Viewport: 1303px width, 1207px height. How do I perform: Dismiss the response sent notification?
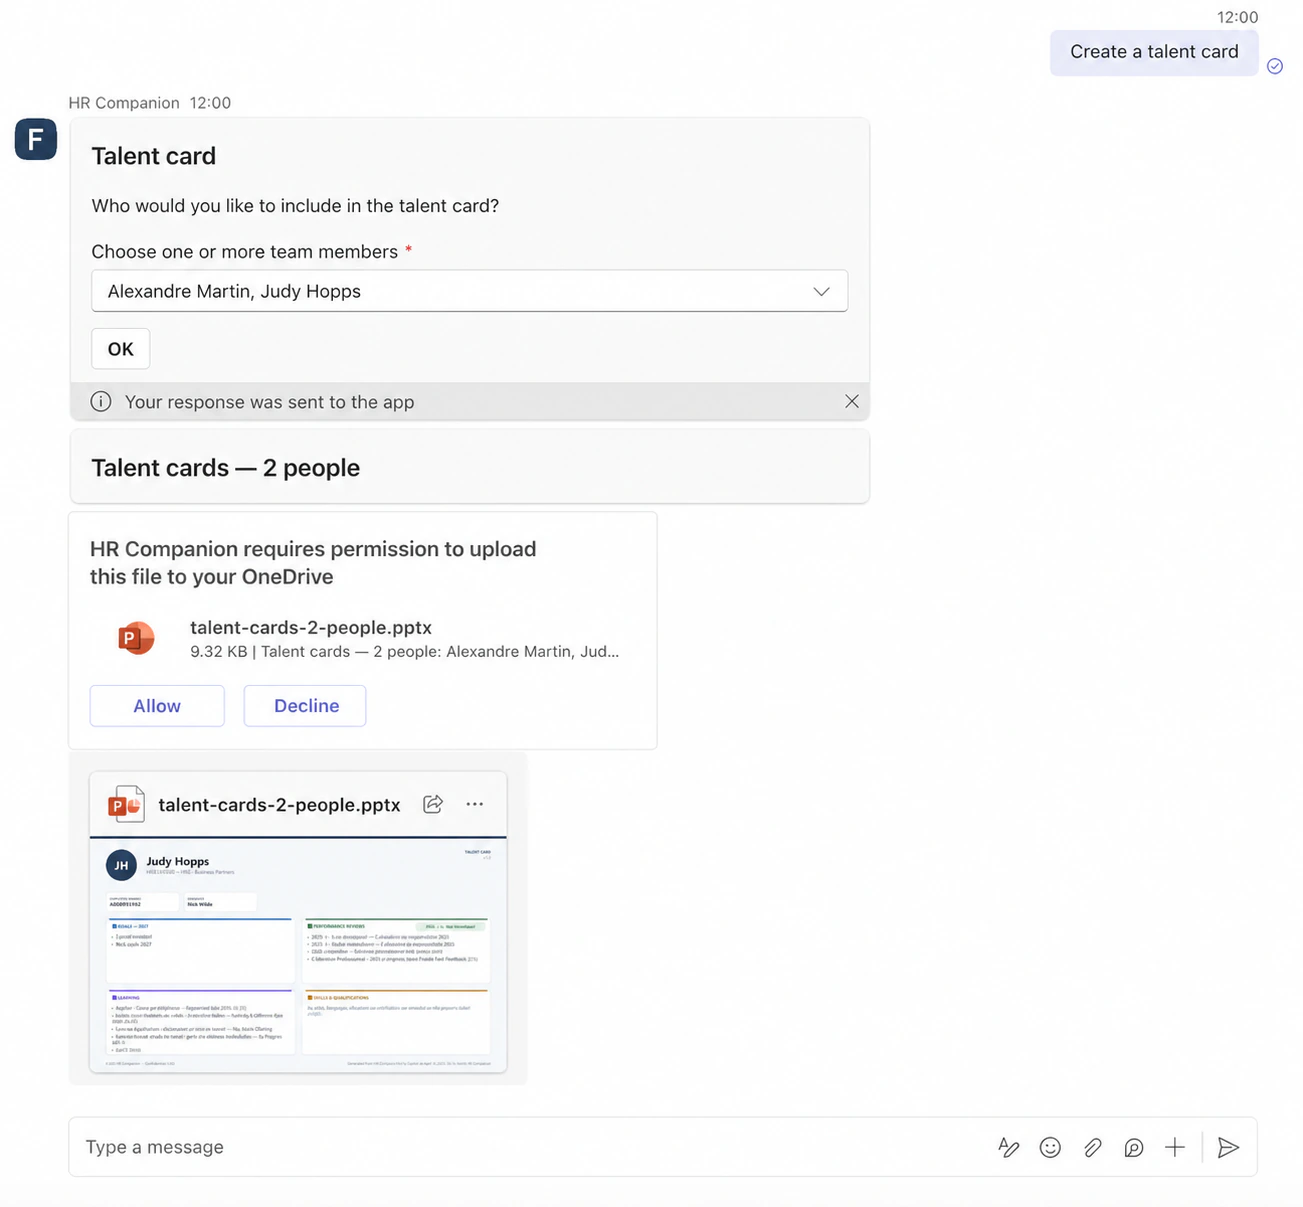click(852, 401)
